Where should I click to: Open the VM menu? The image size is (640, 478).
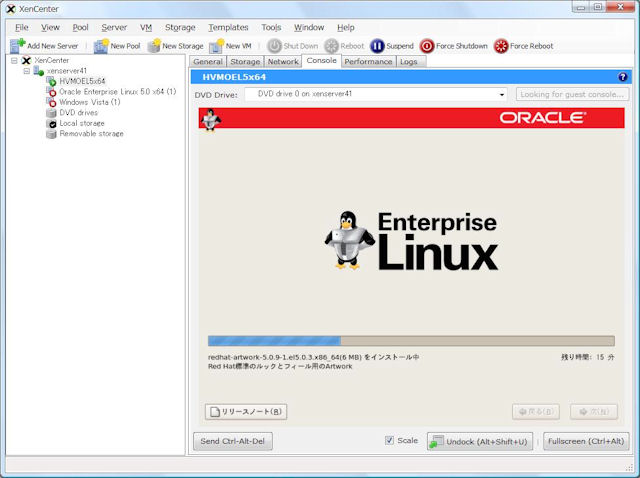tap(146, 27)
